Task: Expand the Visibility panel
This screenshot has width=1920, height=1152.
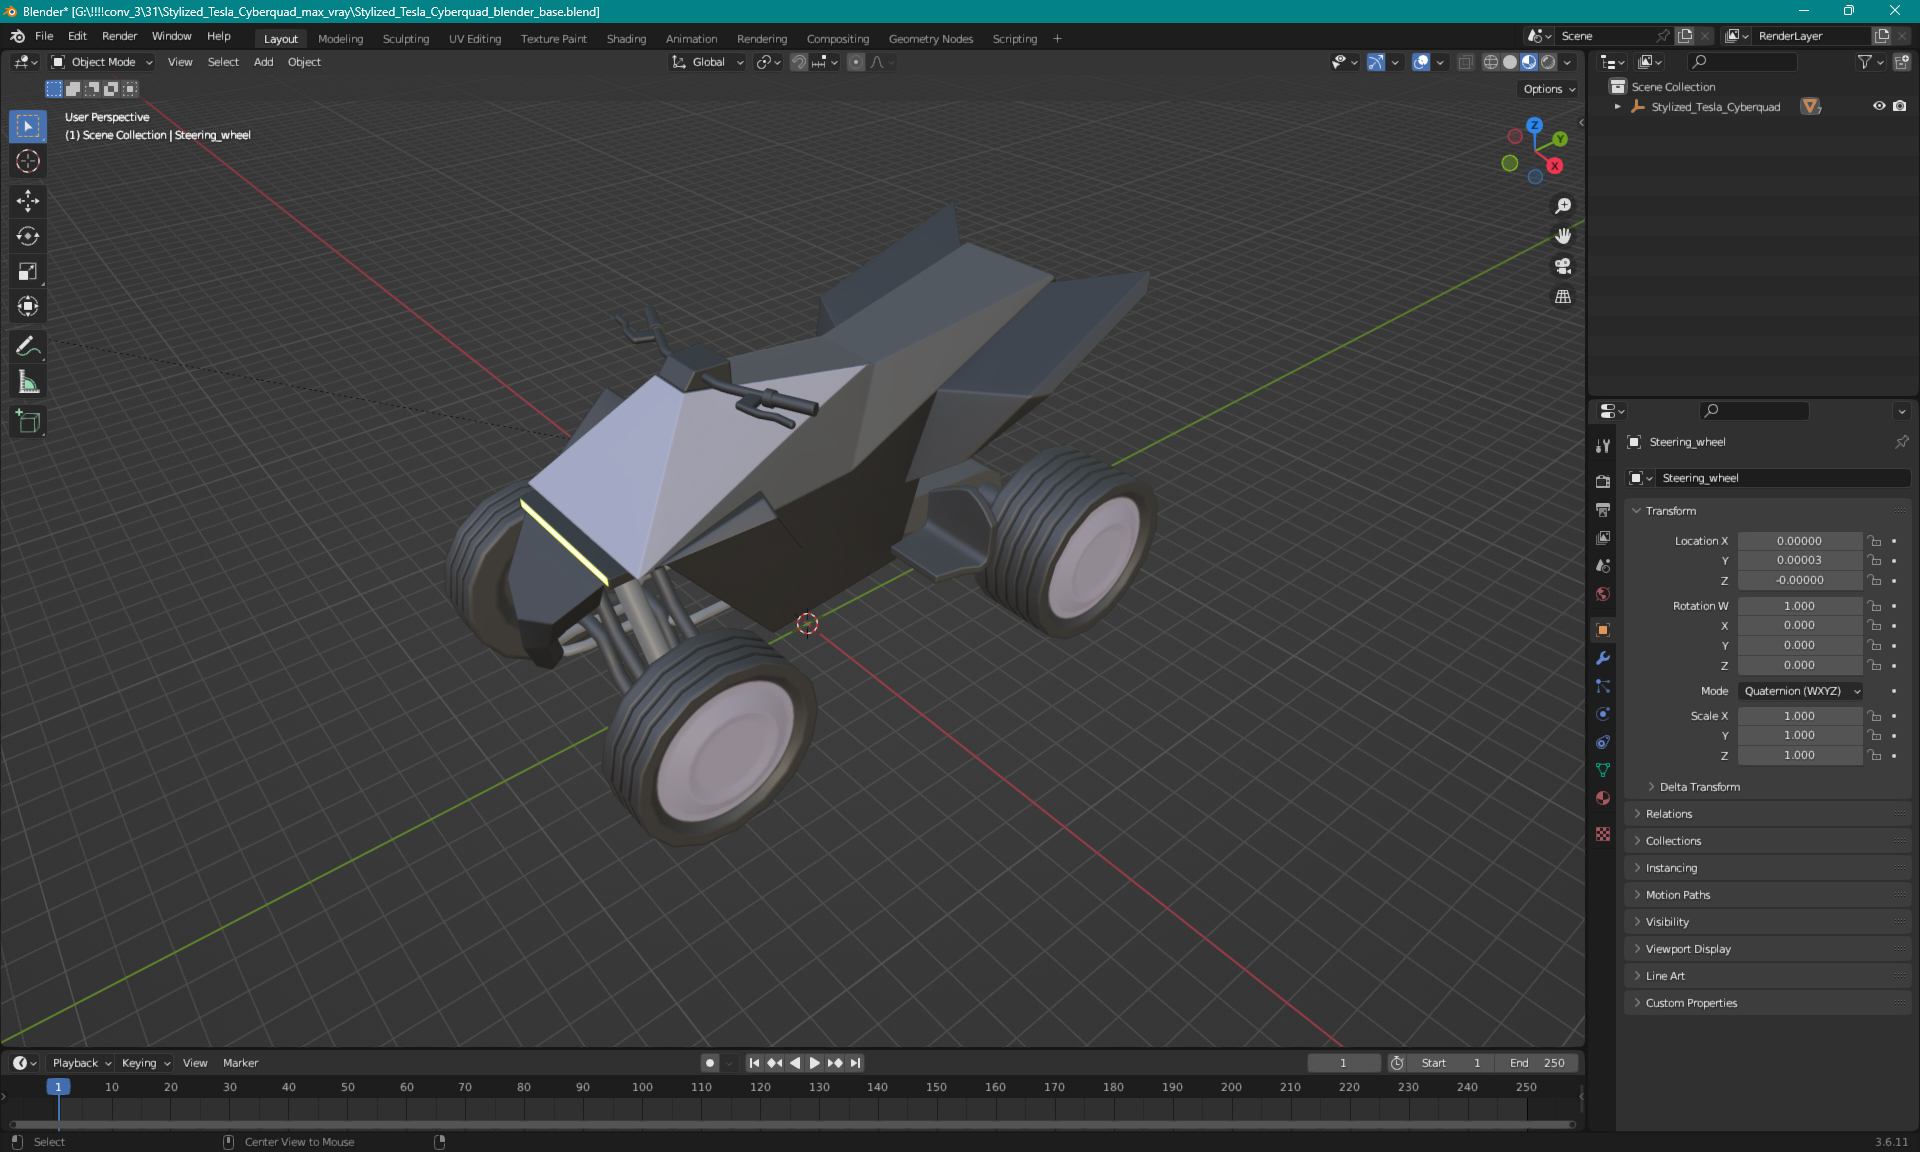Action: click(x=1667, y=922)
